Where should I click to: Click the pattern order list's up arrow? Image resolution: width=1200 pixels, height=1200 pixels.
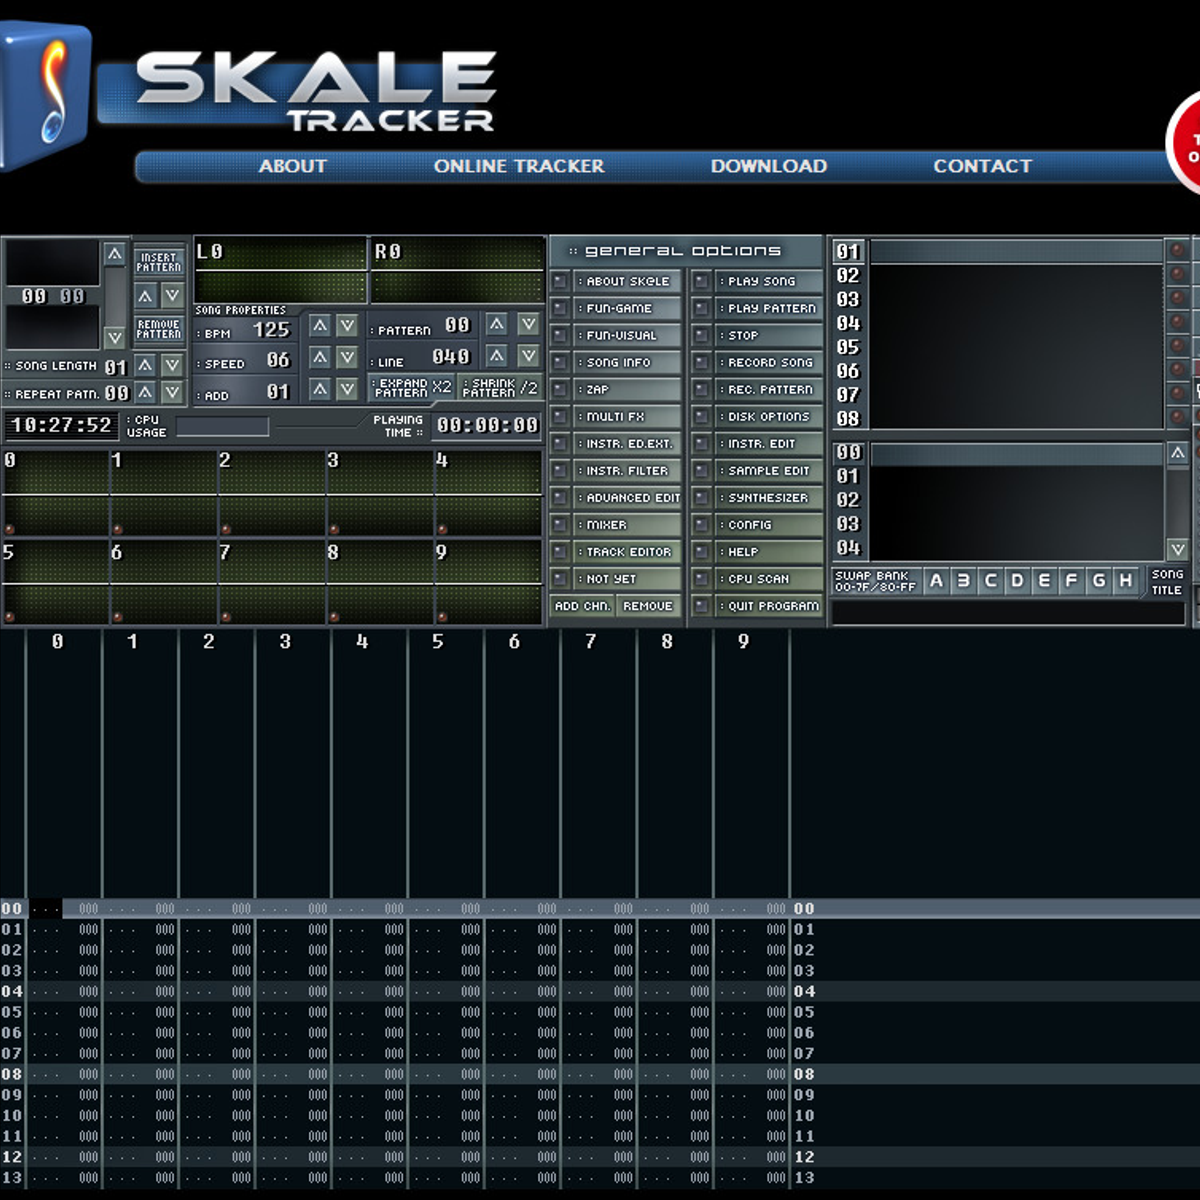click(115, 254)
